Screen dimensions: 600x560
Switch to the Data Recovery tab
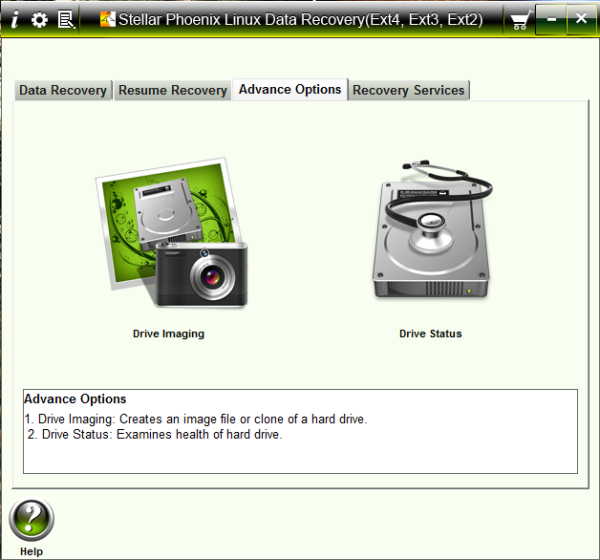[63, 90]
